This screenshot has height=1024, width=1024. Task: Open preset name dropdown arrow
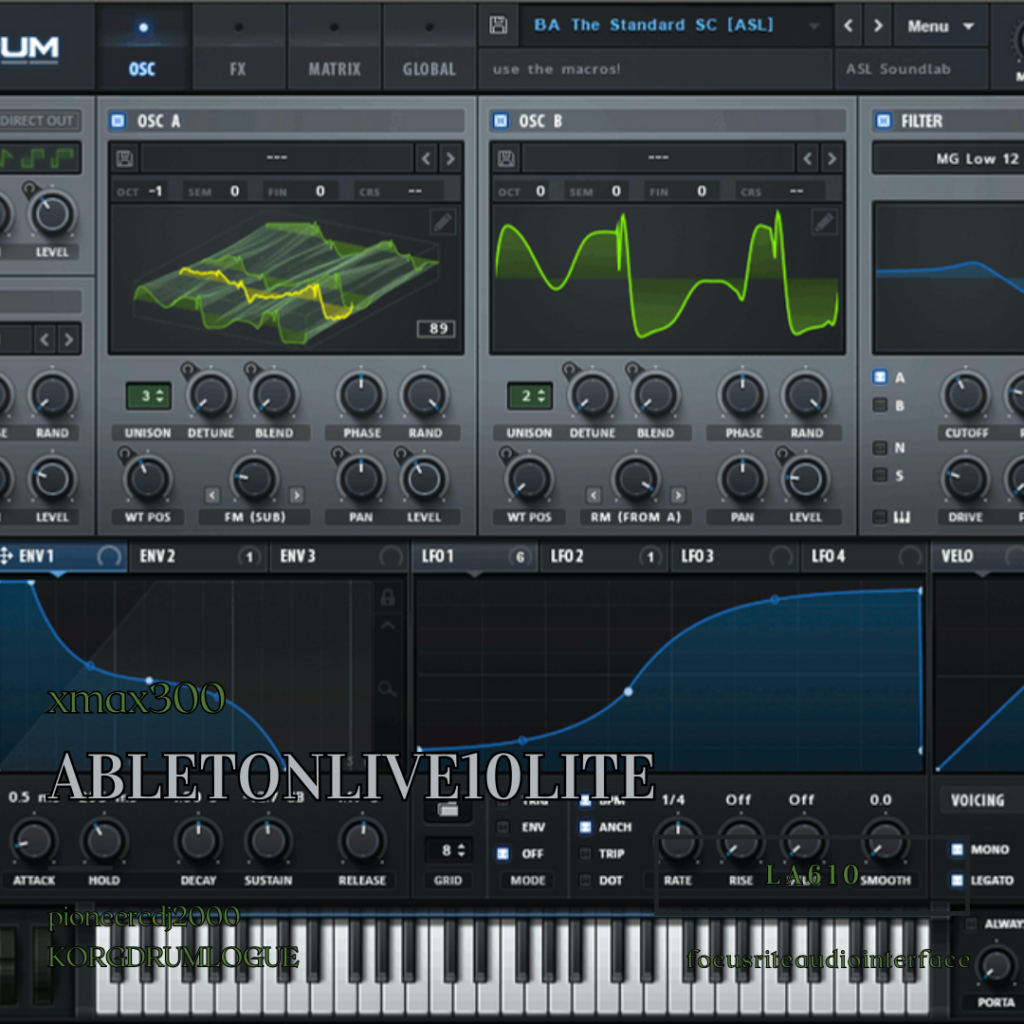pos(814,26)
